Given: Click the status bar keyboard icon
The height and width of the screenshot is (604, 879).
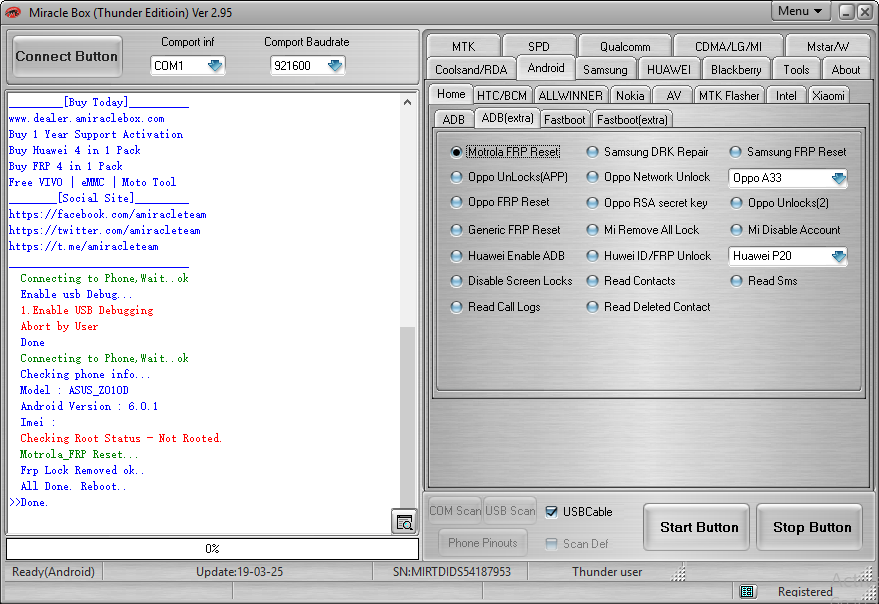Looking at the screenshot, I should pos(747,591).
